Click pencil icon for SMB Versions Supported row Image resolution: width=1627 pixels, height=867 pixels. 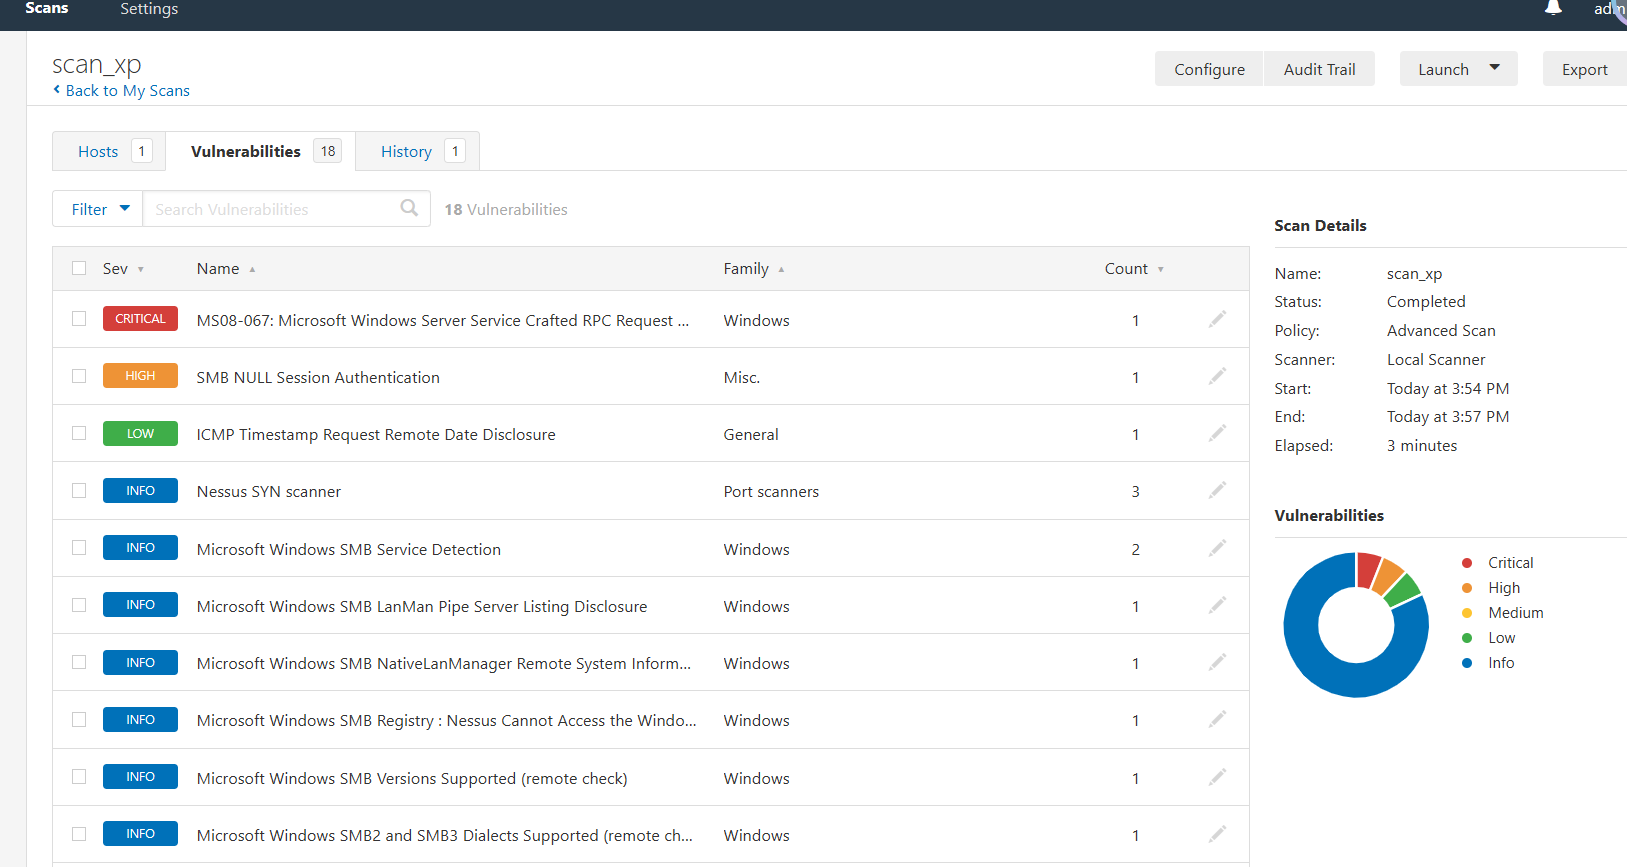(1217, 777)
